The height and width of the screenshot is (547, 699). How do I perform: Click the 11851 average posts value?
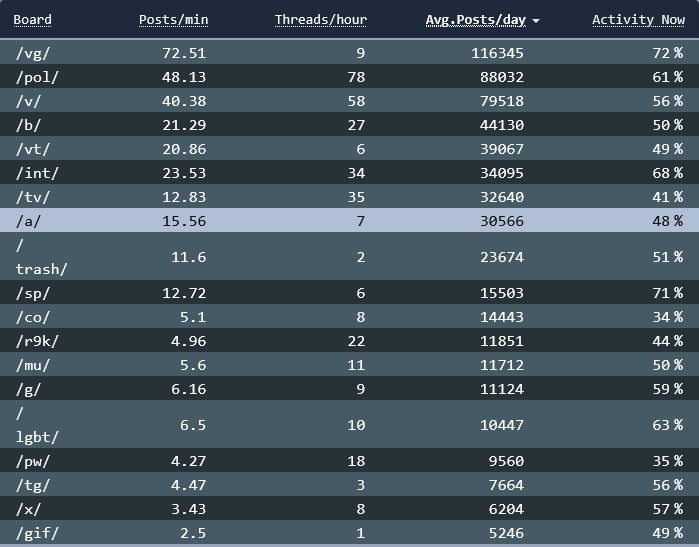(502, 341)
